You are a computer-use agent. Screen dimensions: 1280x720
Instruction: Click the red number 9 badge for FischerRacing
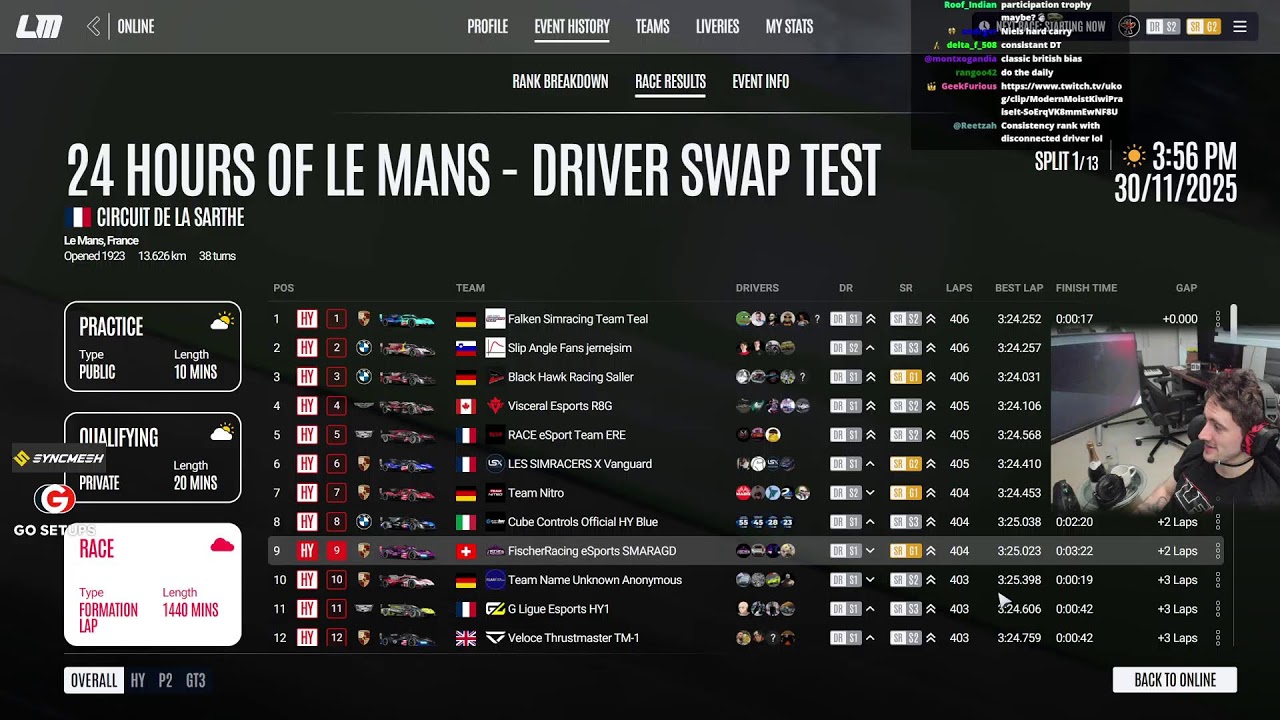click(x=336, y=551)
